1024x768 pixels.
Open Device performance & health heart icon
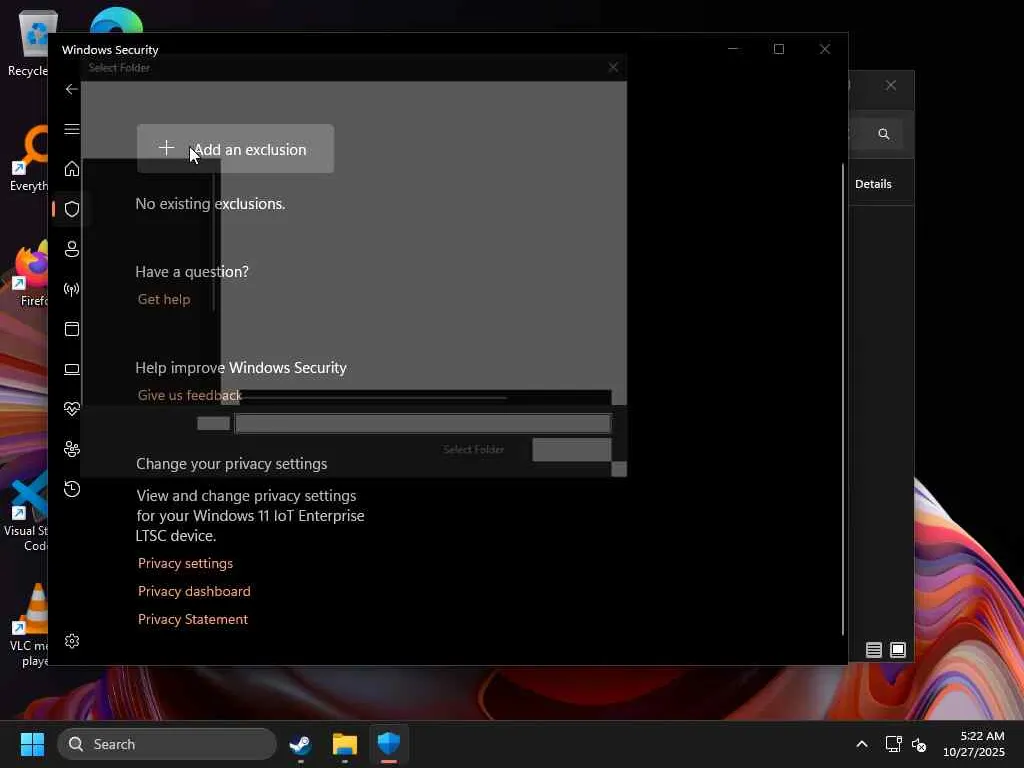coord(72,409)
